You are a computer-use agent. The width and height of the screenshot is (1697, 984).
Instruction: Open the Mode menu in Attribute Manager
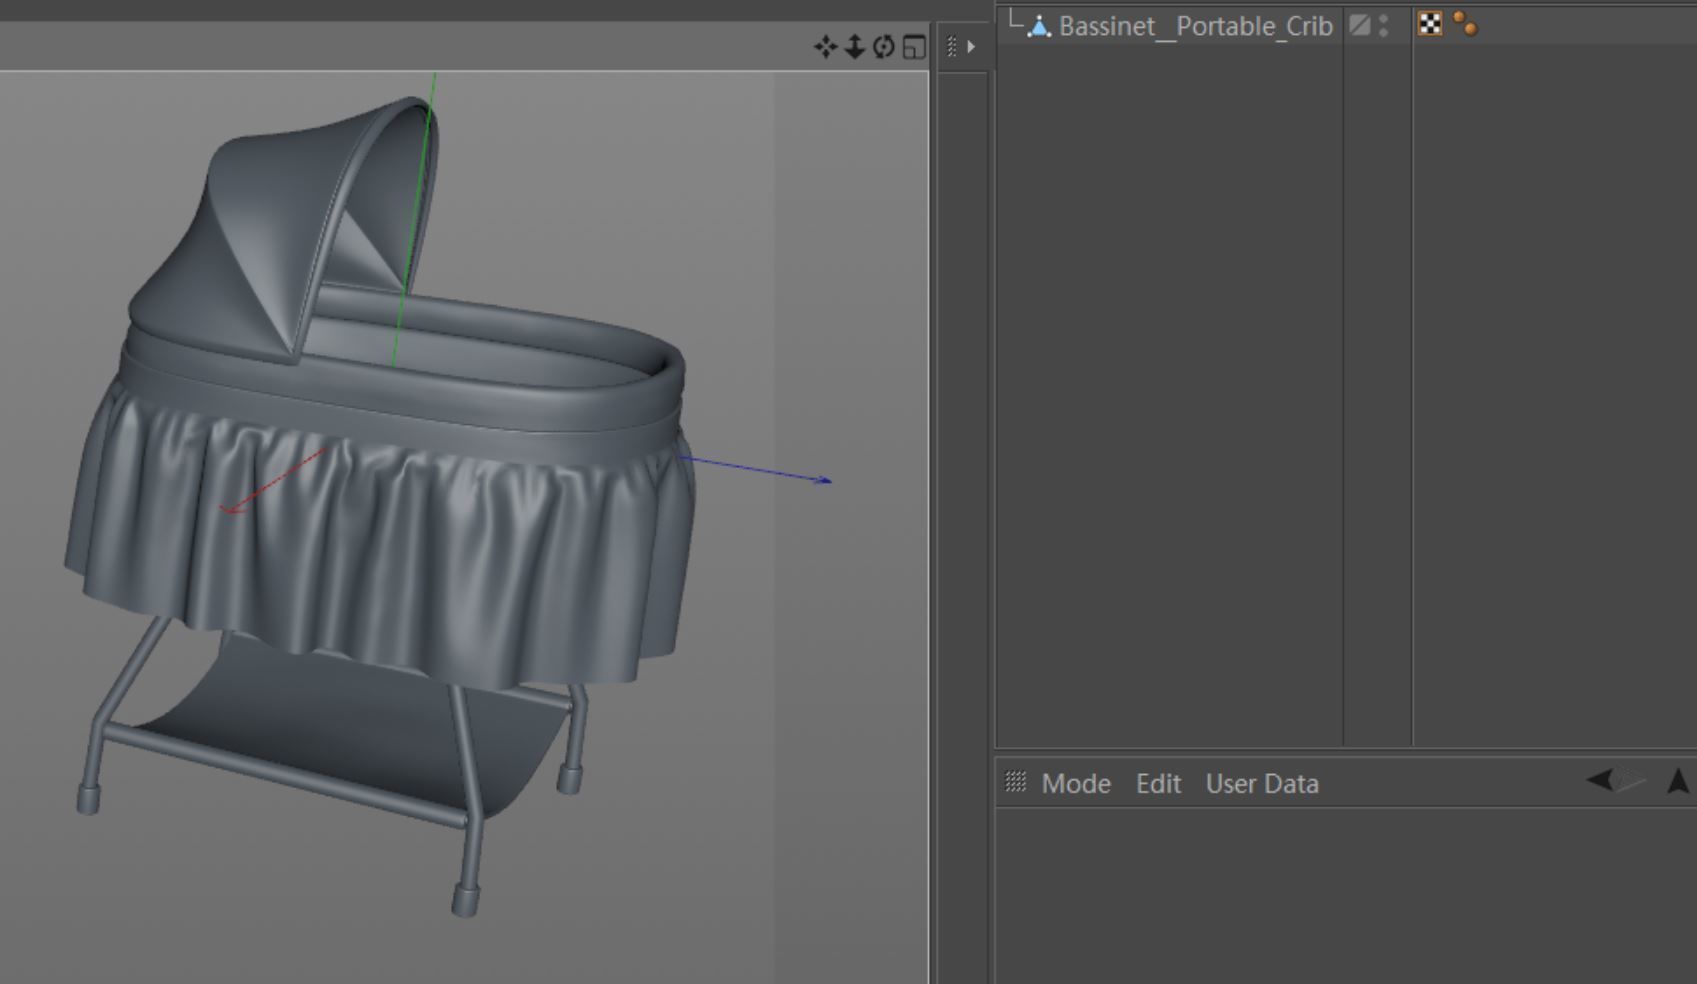coord(1076,783)
